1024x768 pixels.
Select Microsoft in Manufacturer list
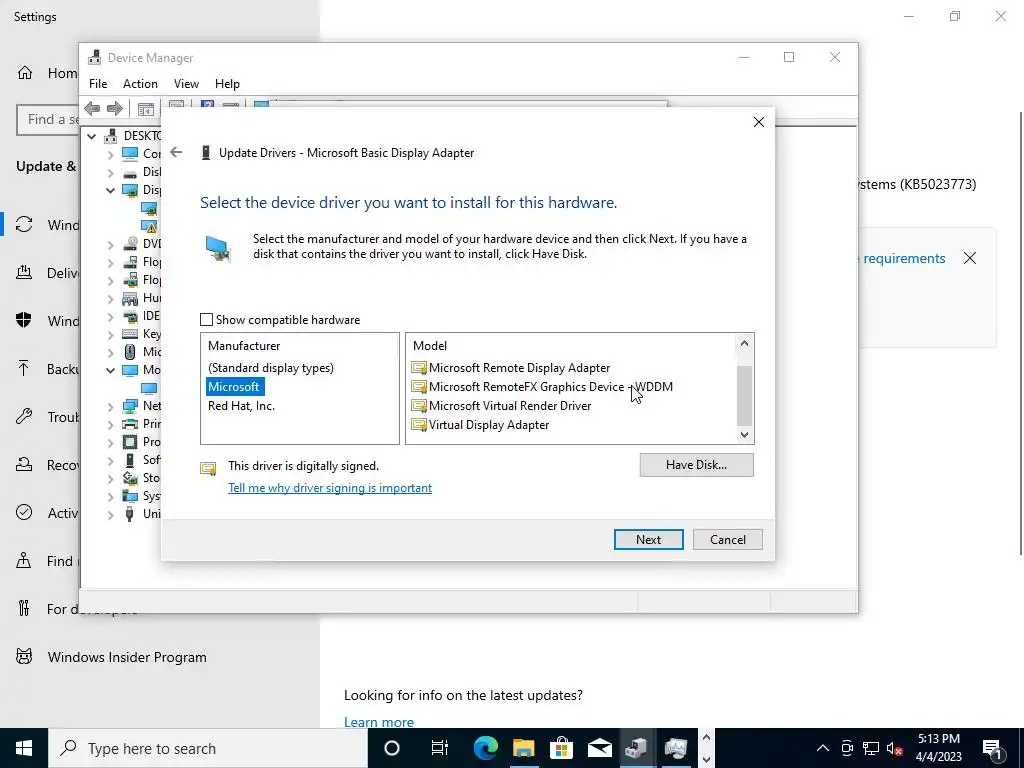[x=233, y=387]
